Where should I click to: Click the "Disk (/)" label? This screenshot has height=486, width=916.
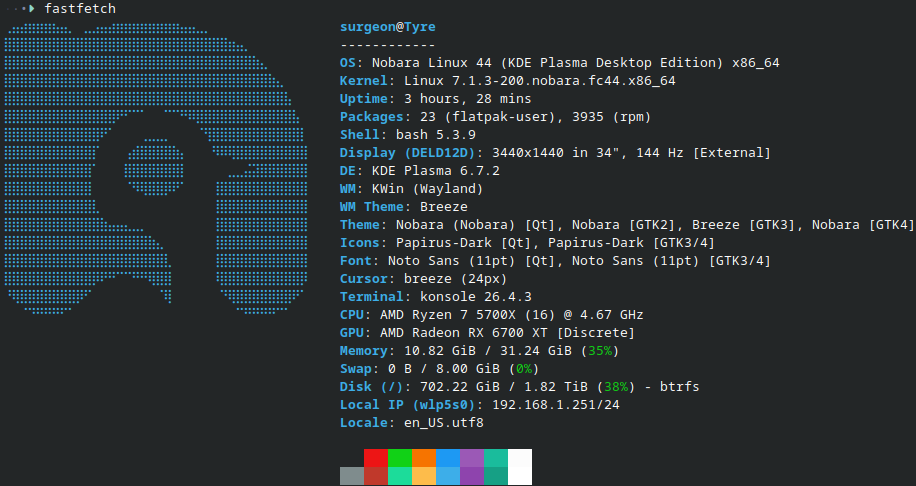(x=372, y=387)
